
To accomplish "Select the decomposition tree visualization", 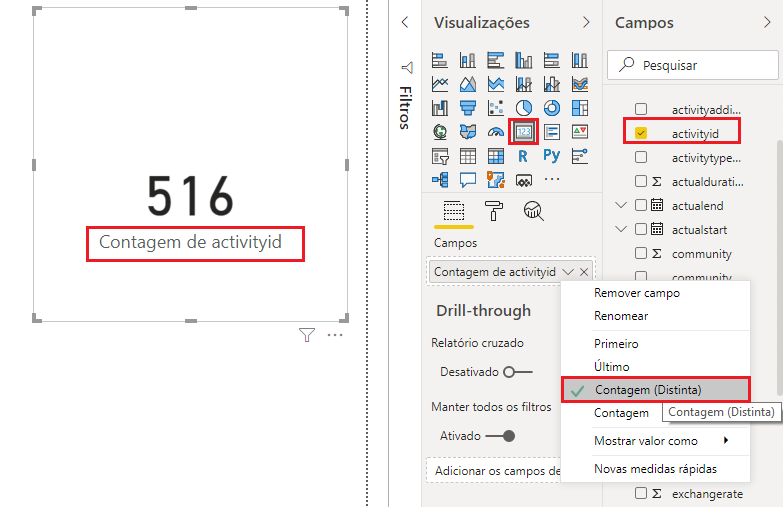I will coord(439,179).
